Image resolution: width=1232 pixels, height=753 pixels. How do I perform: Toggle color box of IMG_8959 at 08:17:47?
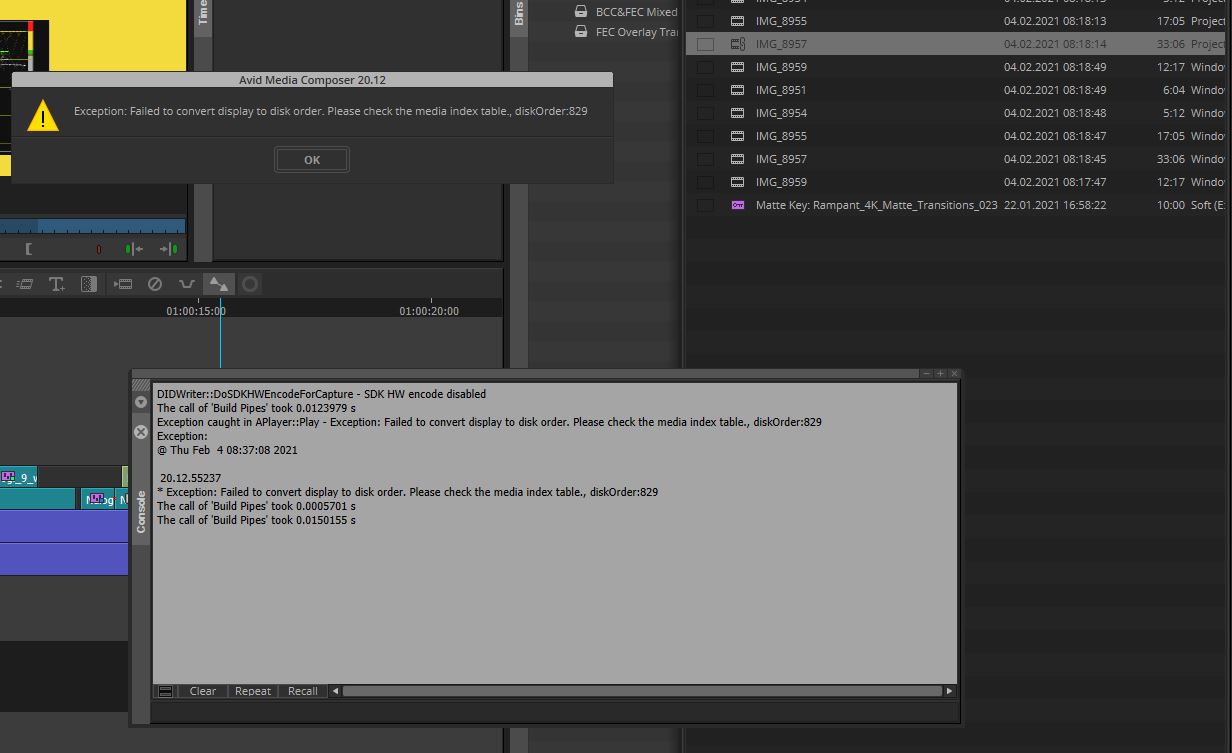pos(705,182)
